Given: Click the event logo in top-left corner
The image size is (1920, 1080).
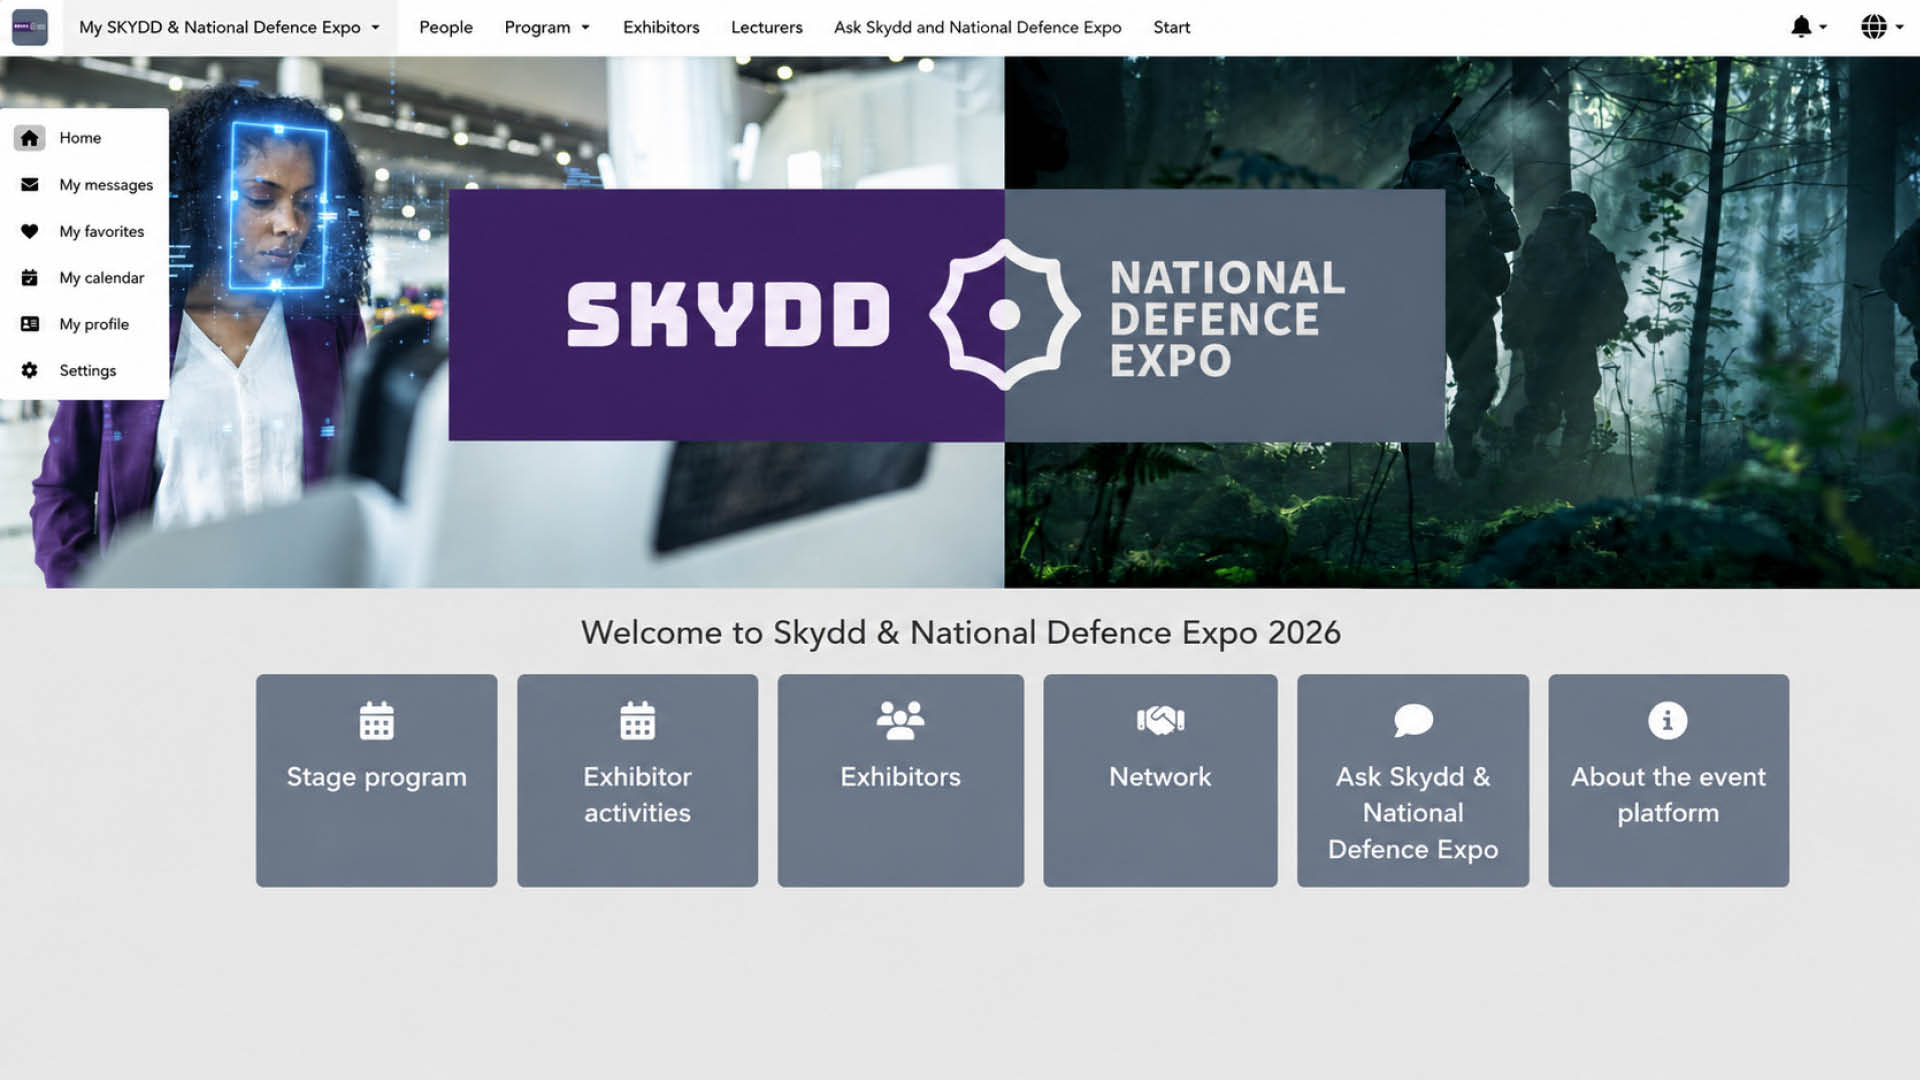Looking at the screenshot, I should (x=29, y=27).
